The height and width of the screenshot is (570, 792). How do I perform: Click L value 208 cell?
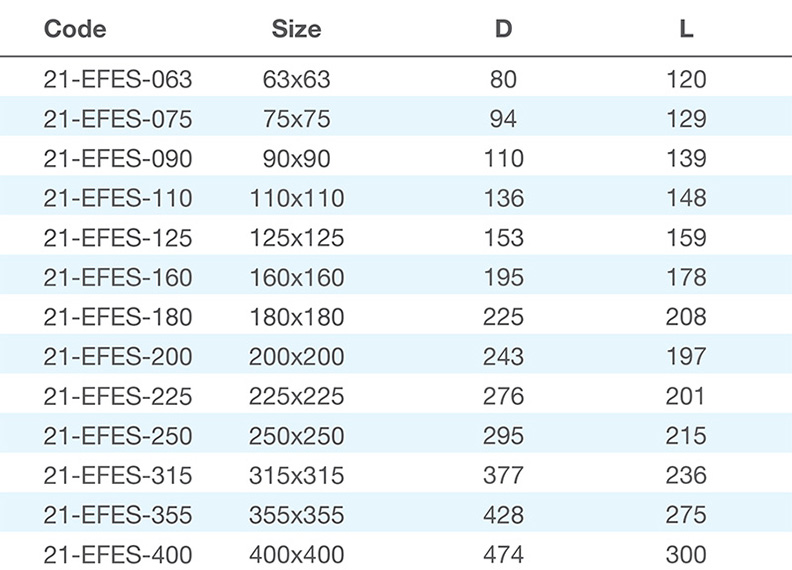pos(685,317)
